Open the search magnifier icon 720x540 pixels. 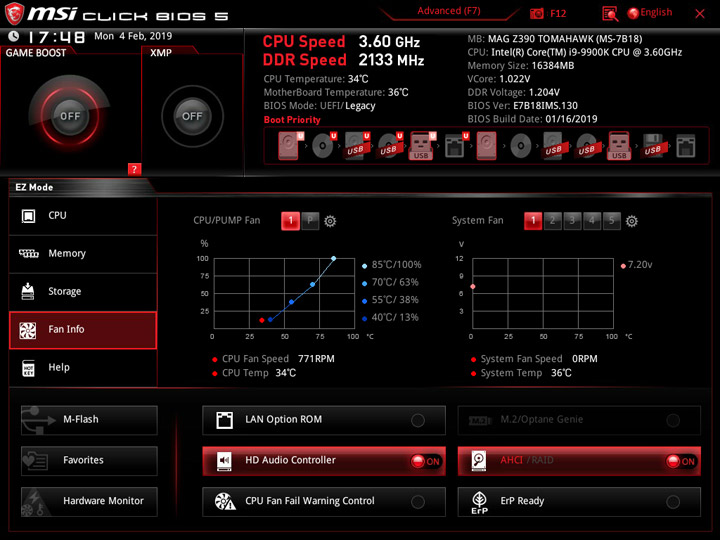[610, 14]
